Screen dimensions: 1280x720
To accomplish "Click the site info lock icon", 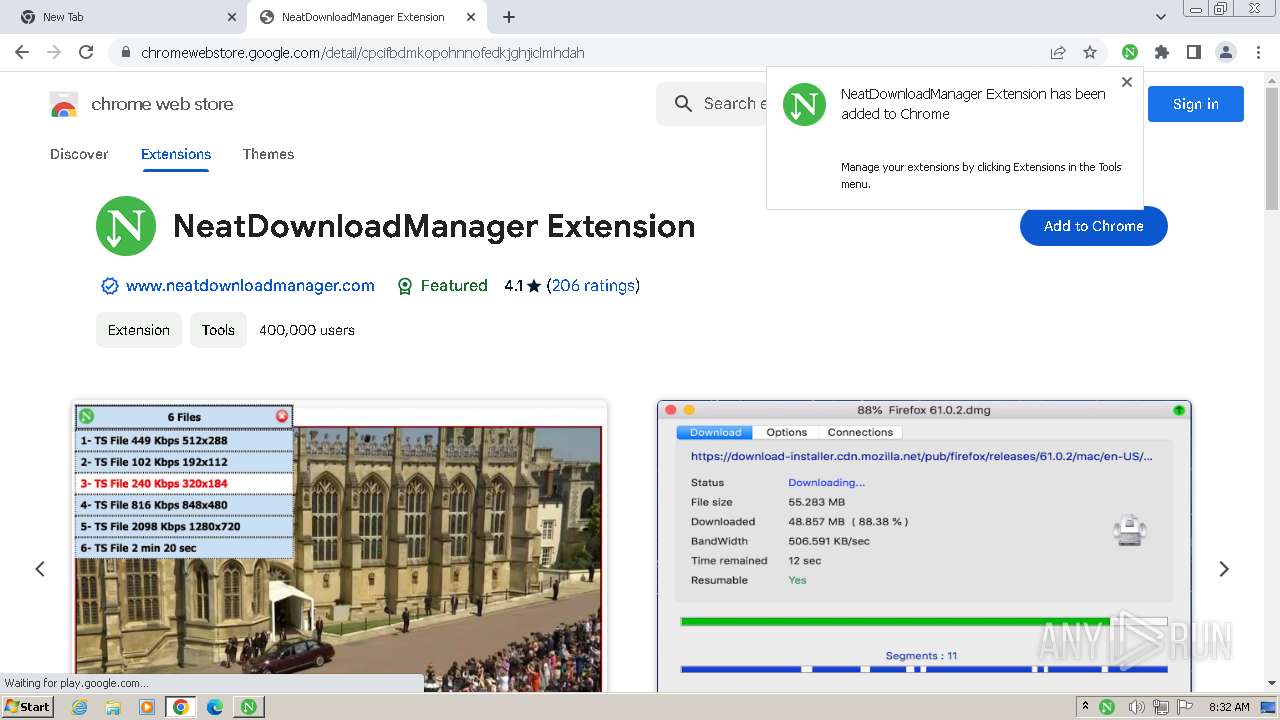I will point(125,52).
